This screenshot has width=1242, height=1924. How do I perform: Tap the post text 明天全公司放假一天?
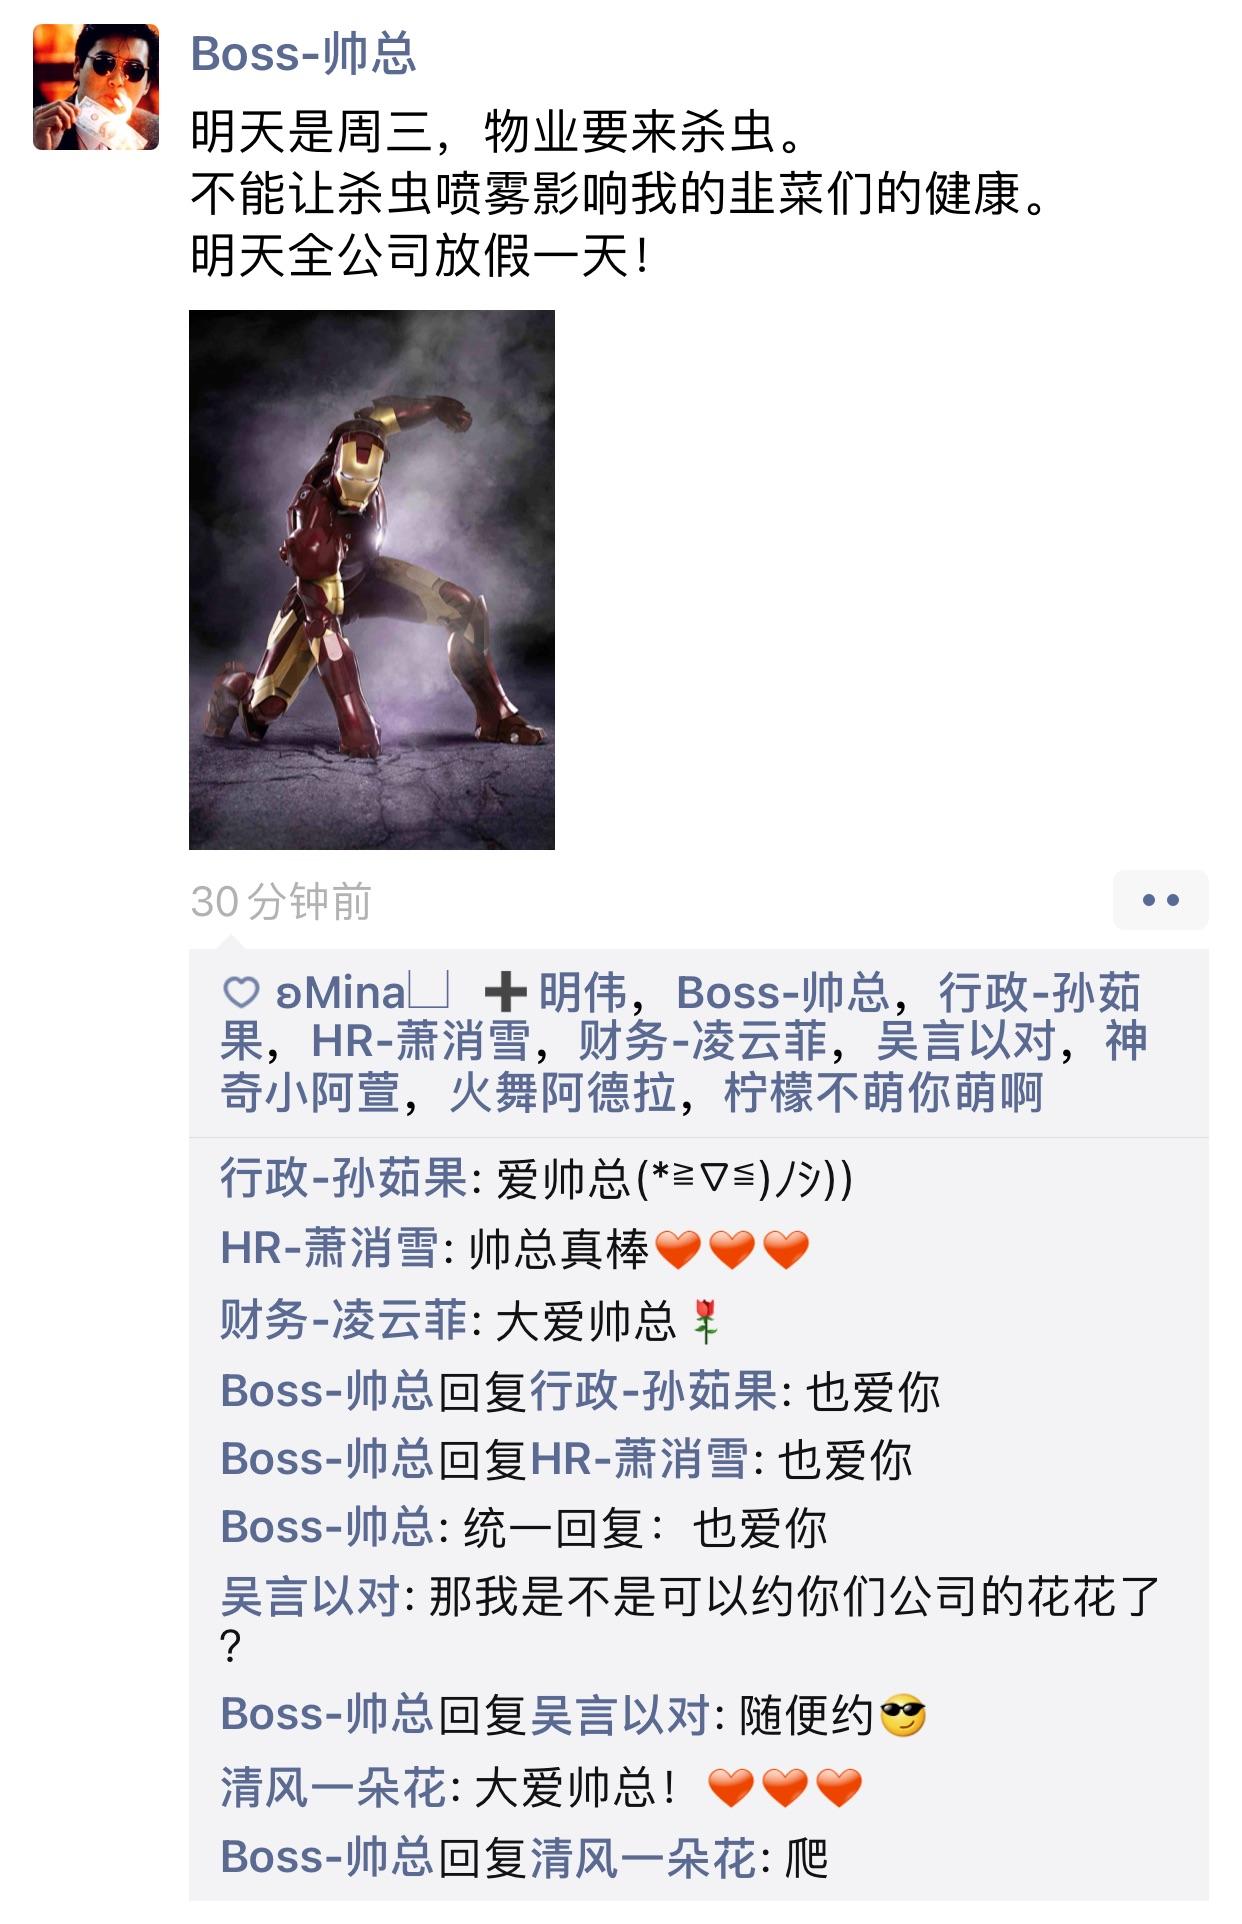420,256
